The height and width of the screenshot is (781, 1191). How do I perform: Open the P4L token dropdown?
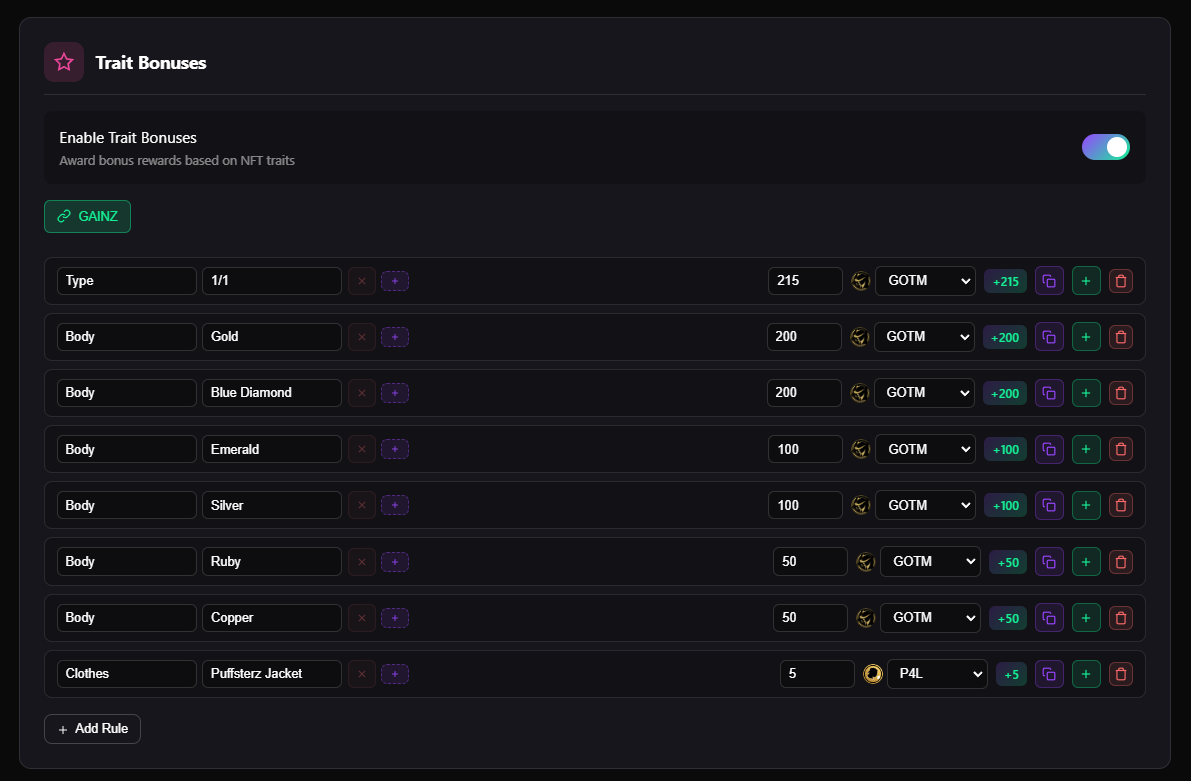pos(936,674)
